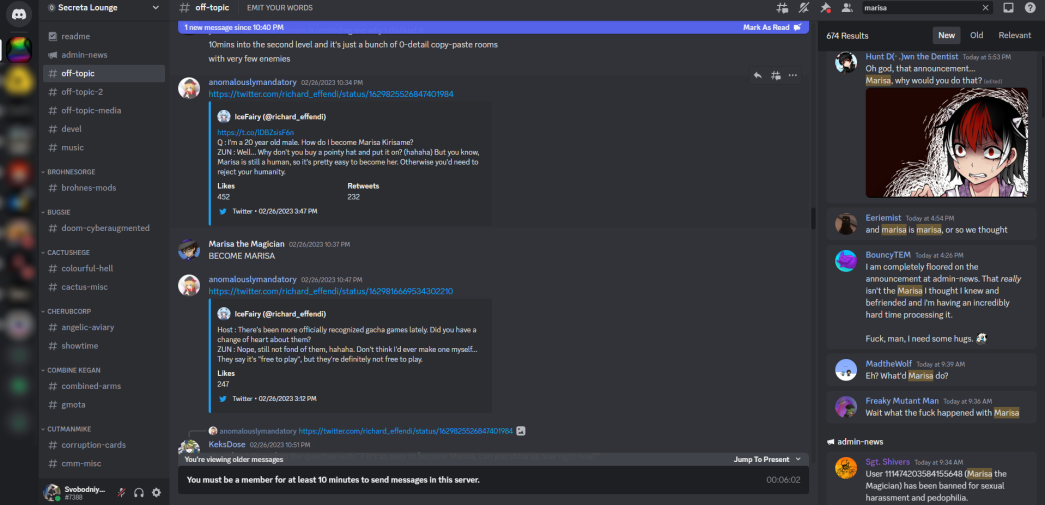Collapse the BROHNESORGE category
Viewport: 1045px width, 505px height.
pos(70,172)
